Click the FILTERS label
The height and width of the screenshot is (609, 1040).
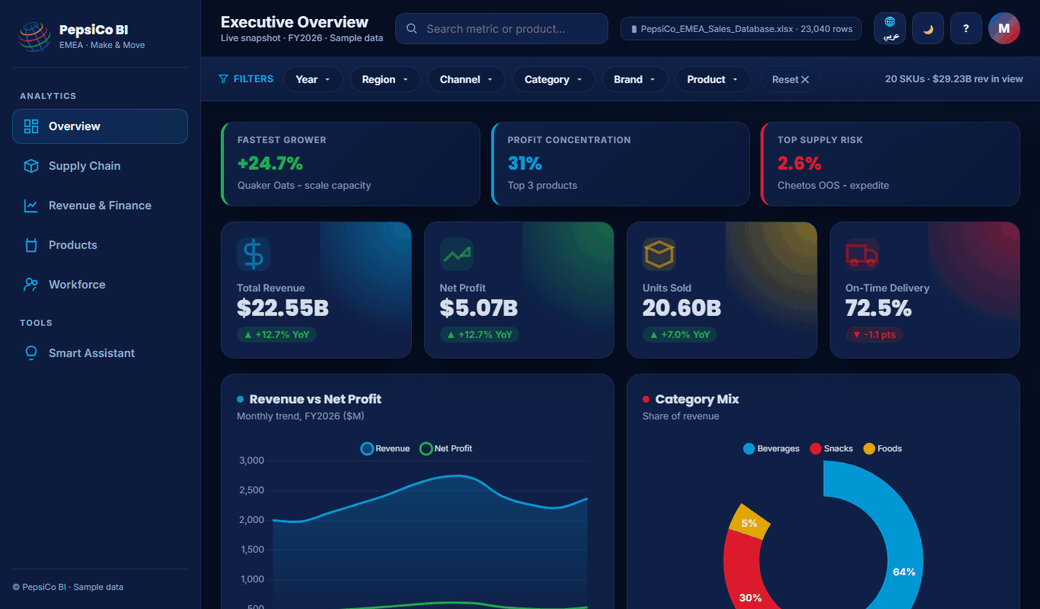pos(253,79)
